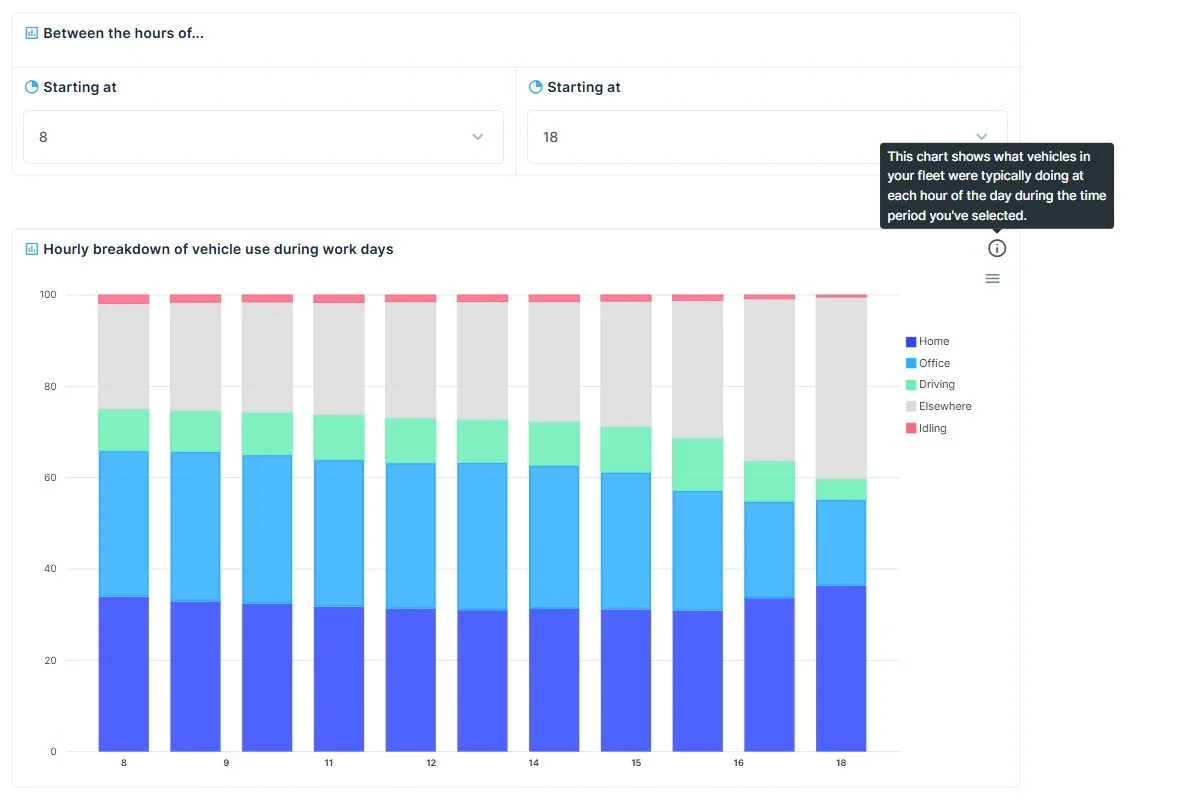Click the 'Starting at' label above 18

click(x=584, y=87)
